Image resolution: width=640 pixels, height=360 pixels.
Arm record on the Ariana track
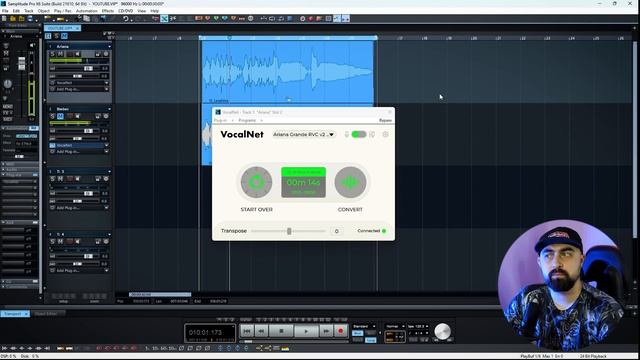click(x=69, y=54)
